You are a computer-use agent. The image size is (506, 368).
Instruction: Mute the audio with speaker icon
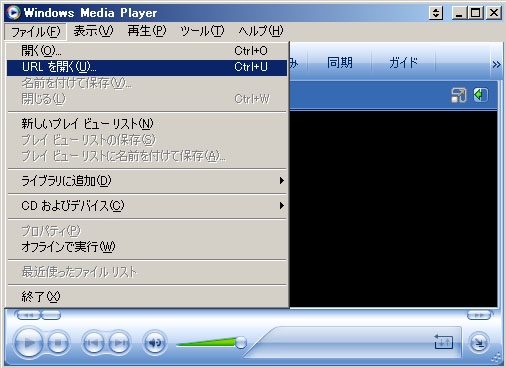(155, 342)
